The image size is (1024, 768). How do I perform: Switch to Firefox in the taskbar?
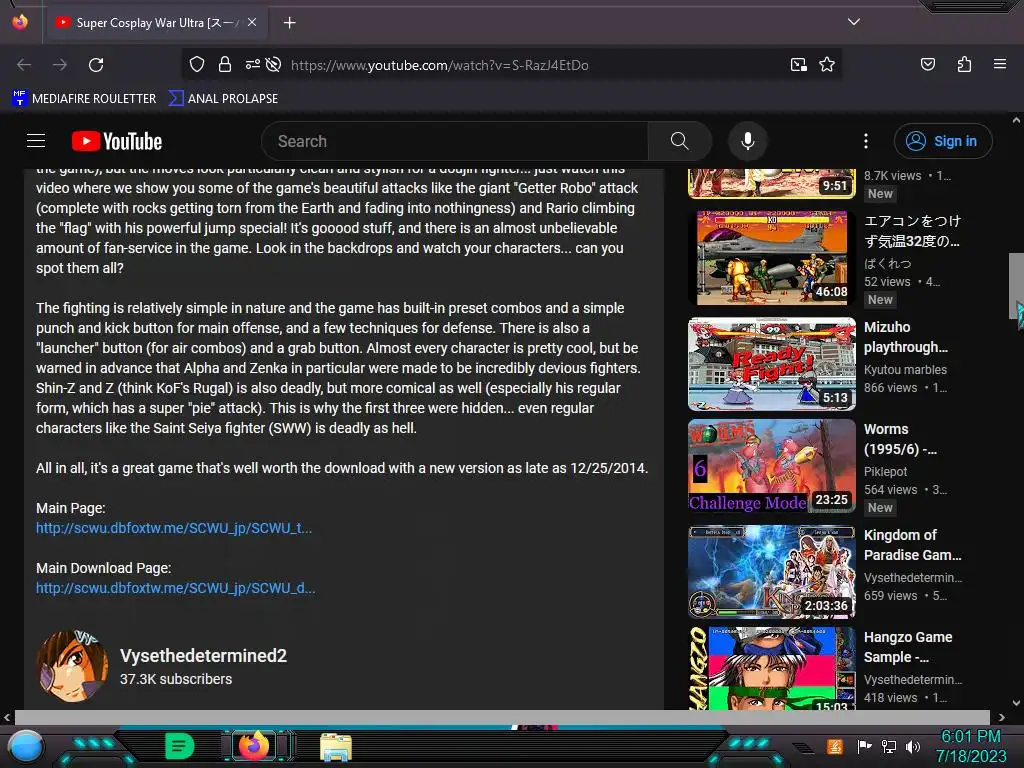coord(253,746)
